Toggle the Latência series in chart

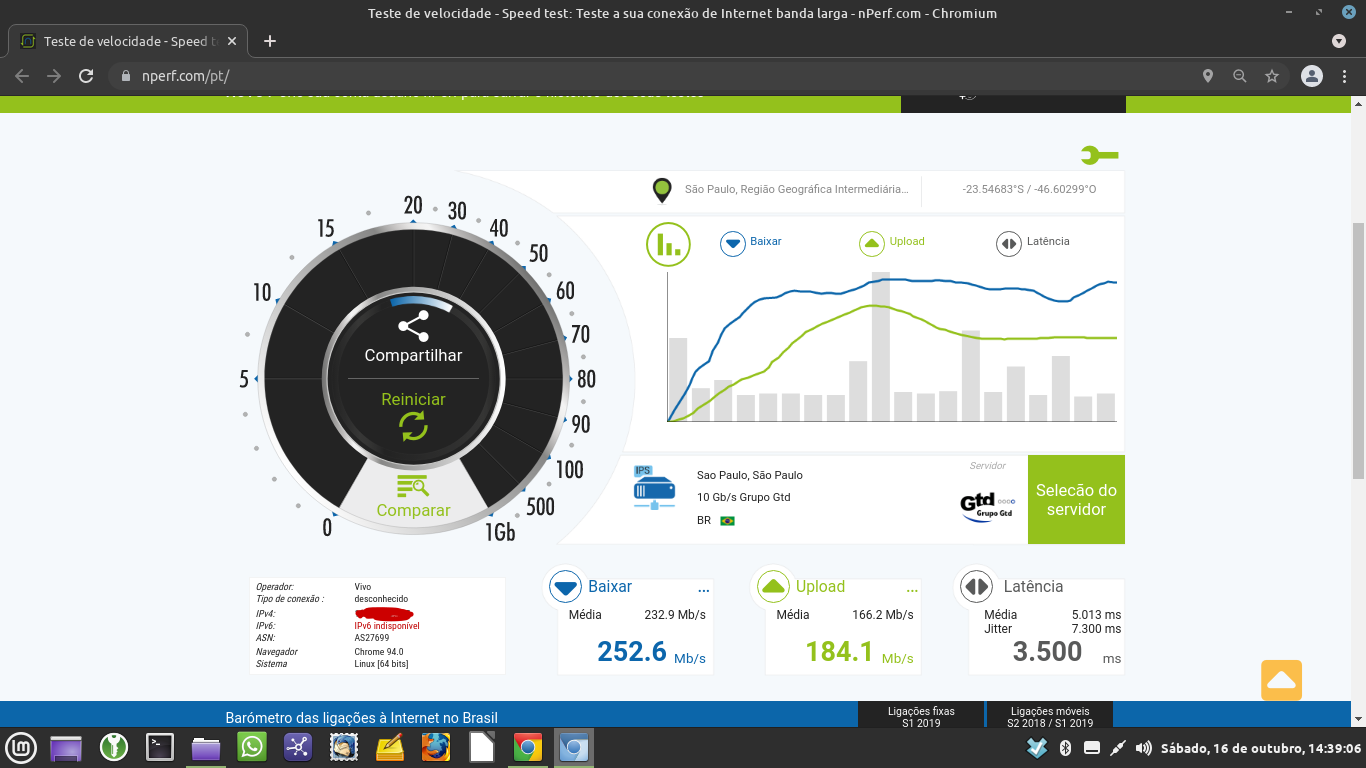(x=1033, y=243)
